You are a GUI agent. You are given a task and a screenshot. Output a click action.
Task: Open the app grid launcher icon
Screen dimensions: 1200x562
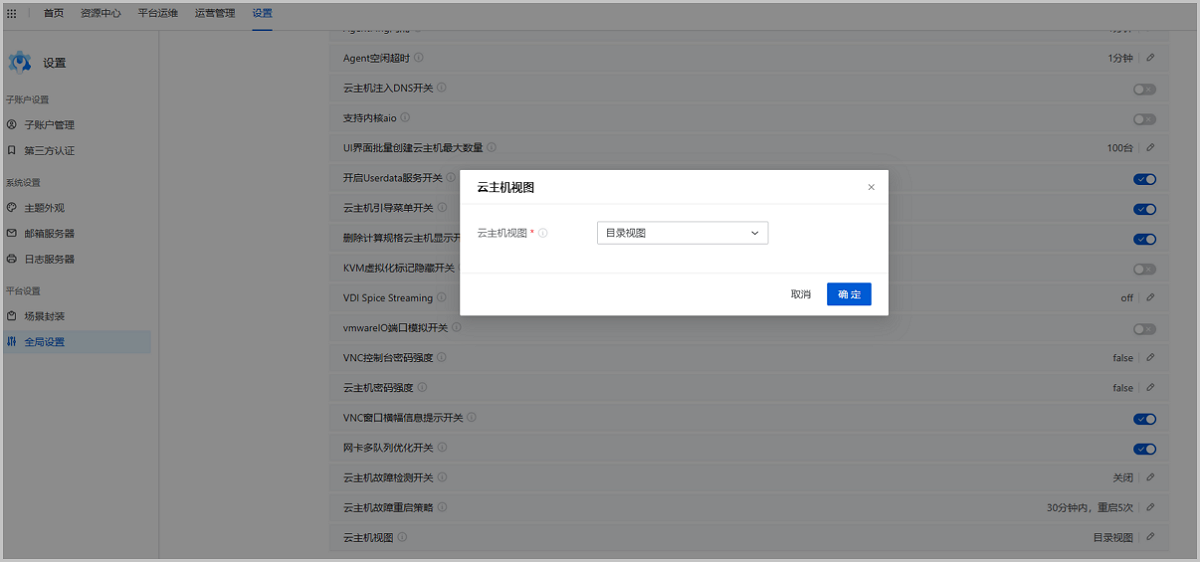pos(12,13)
